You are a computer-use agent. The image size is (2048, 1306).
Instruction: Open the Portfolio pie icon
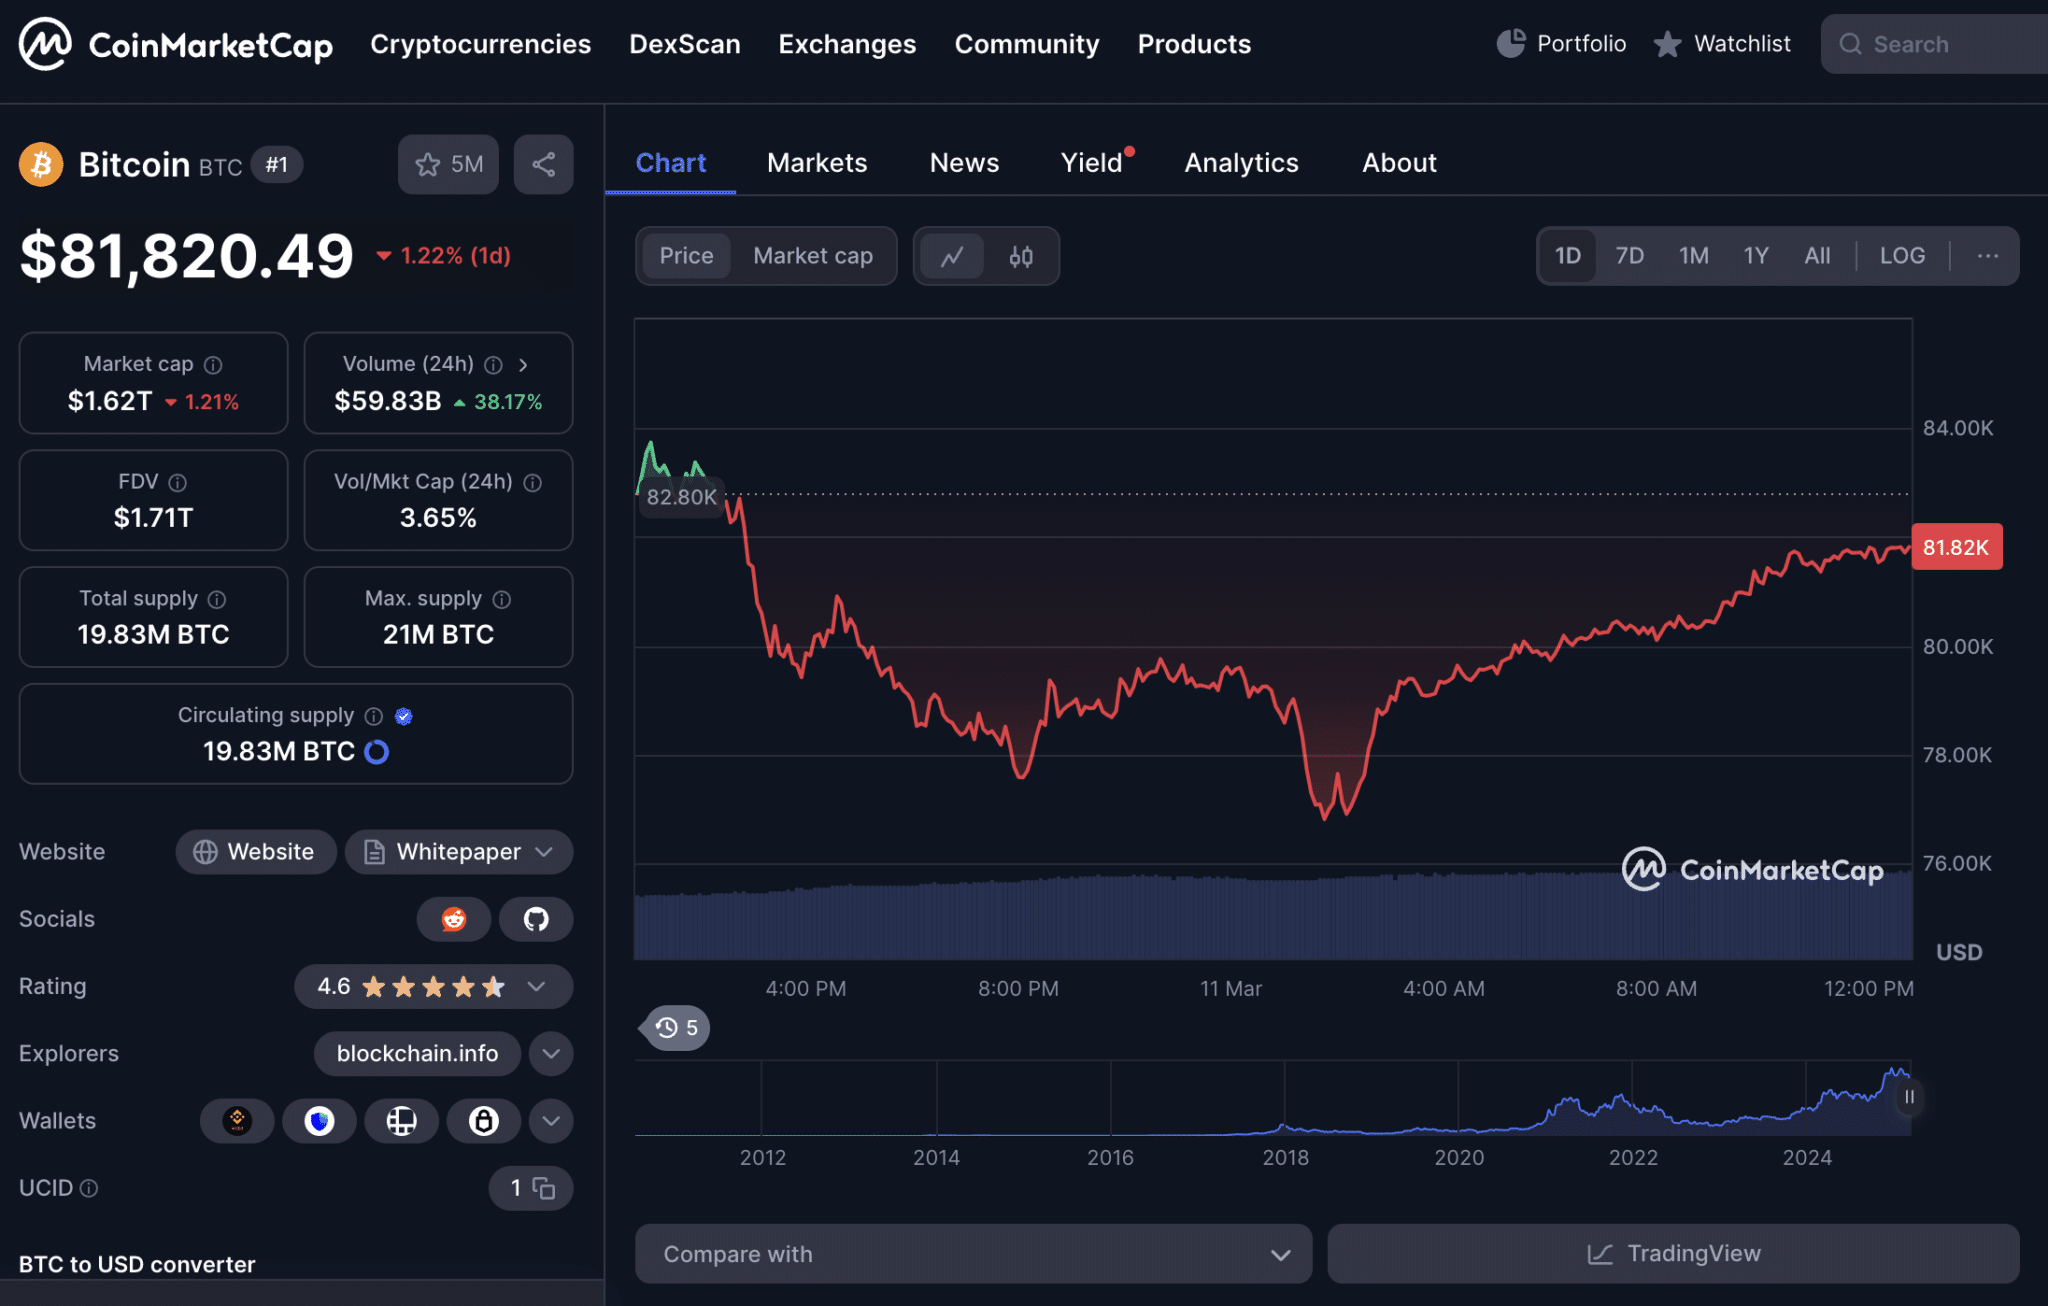coord(1511,44)
